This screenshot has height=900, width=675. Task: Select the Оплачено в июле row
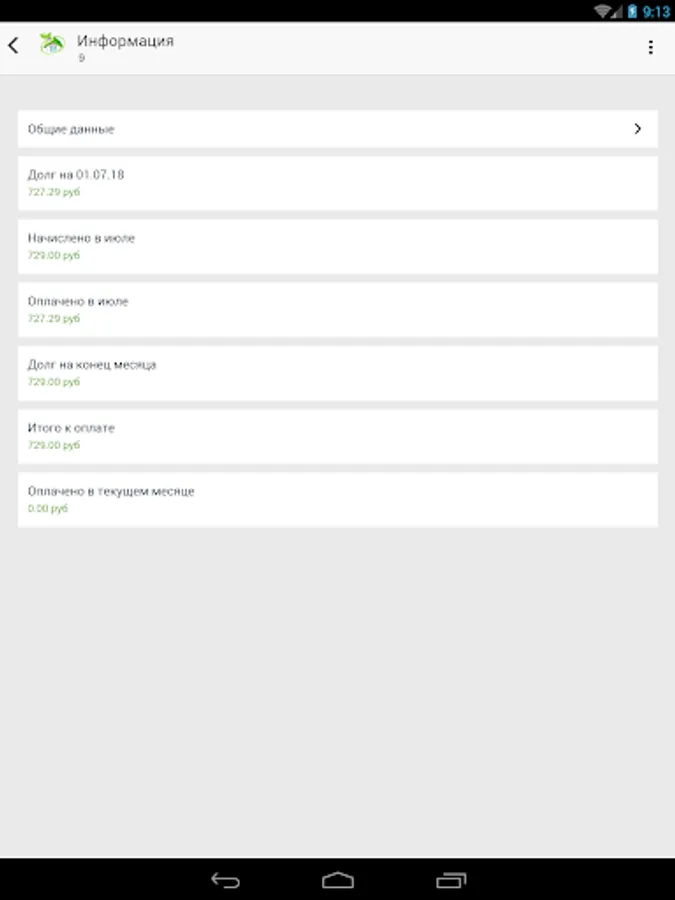(337, 310)
